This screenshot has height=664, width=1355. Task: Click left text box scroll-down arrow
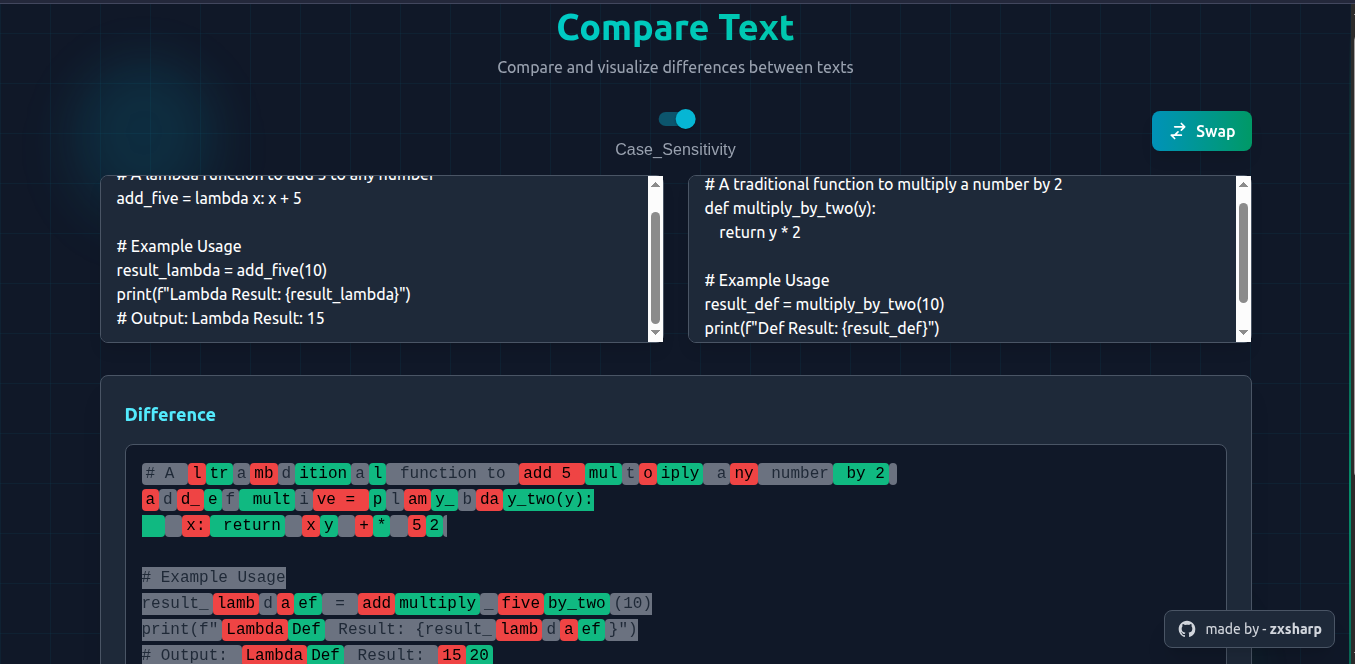655,332
